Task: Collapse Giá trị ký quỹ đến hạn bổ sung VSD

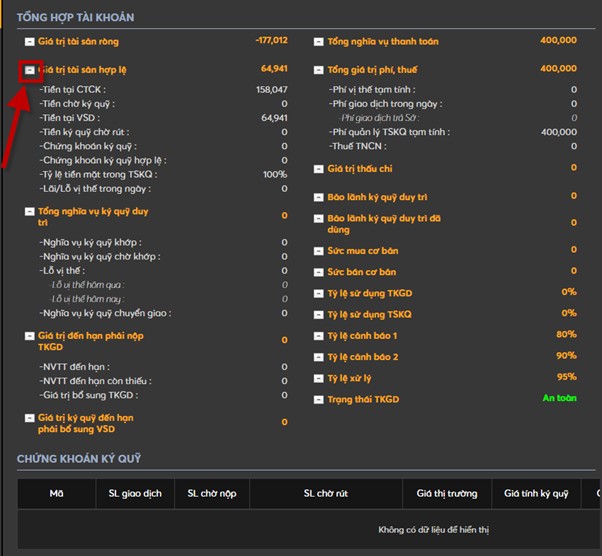Action: tap(29, 418)
